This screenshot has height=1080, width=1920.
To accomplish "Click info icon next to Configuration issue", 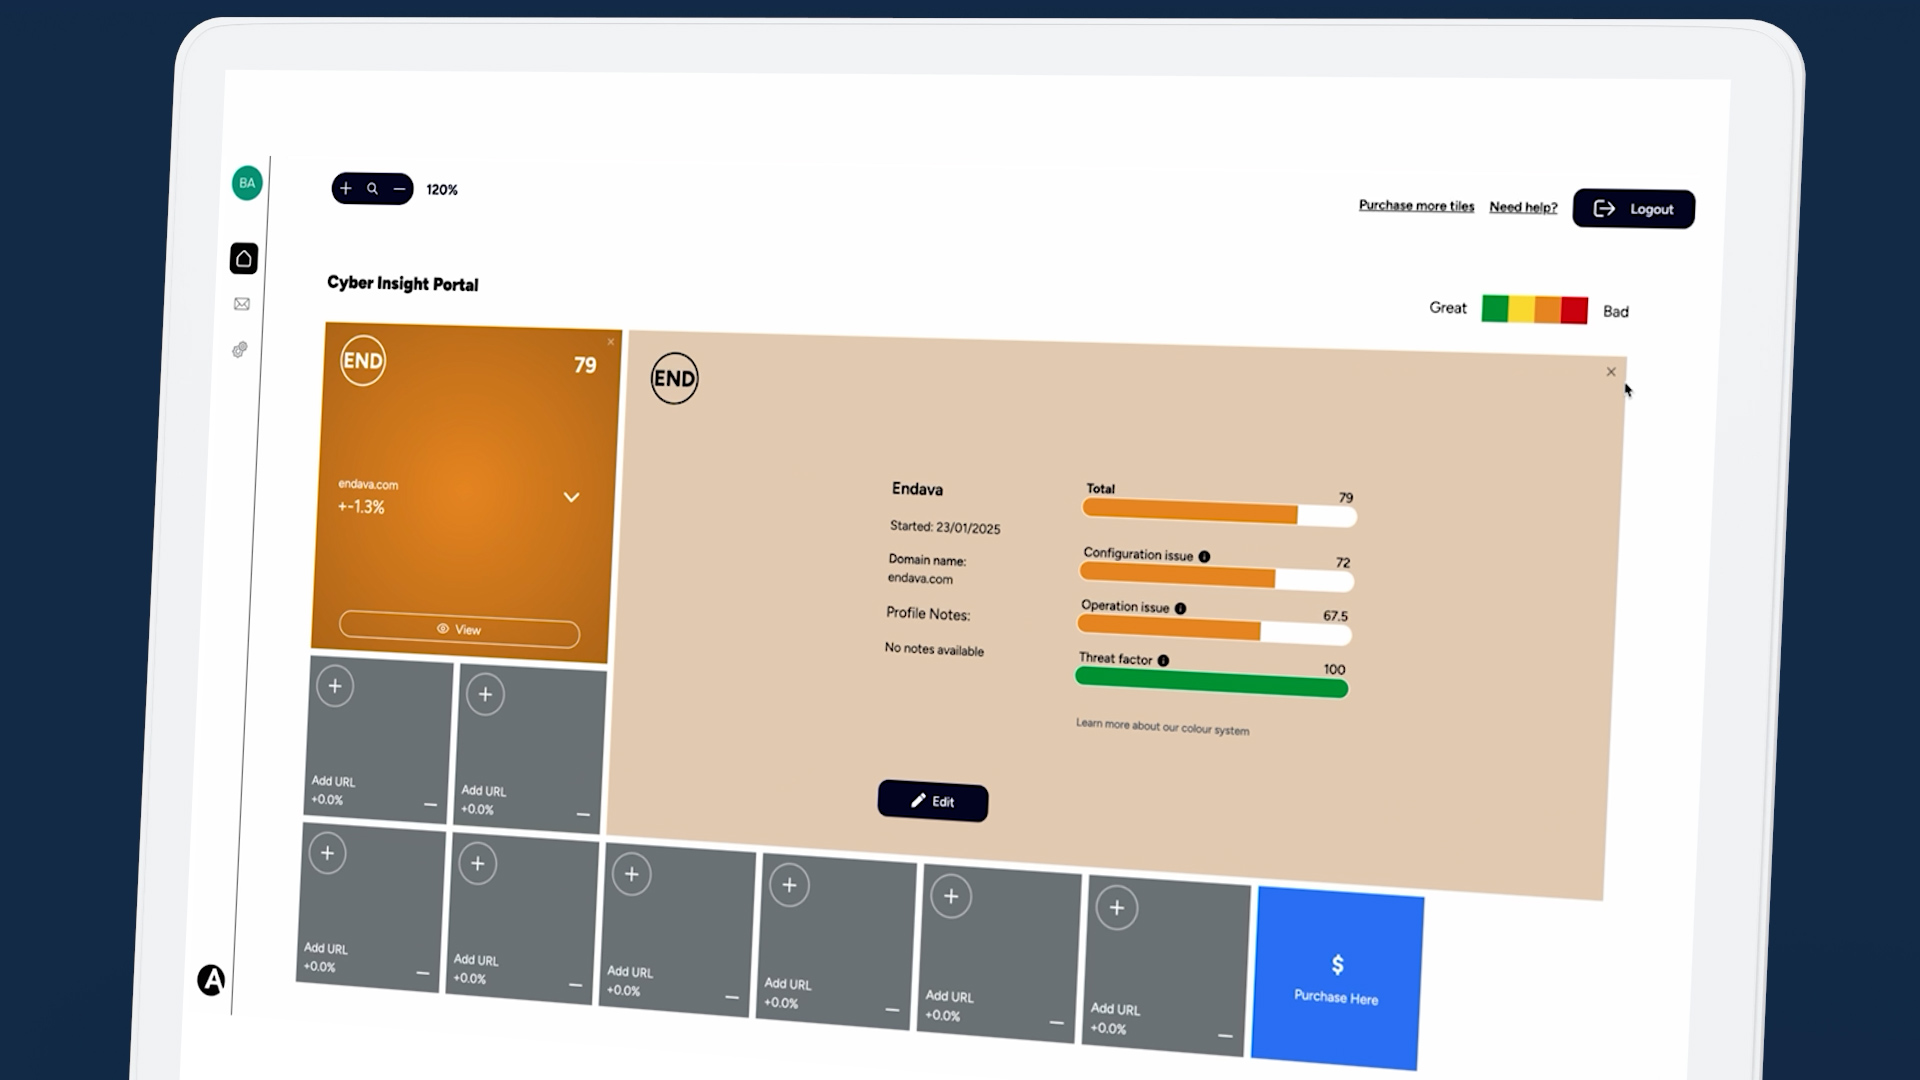I will coord(1204,557).
